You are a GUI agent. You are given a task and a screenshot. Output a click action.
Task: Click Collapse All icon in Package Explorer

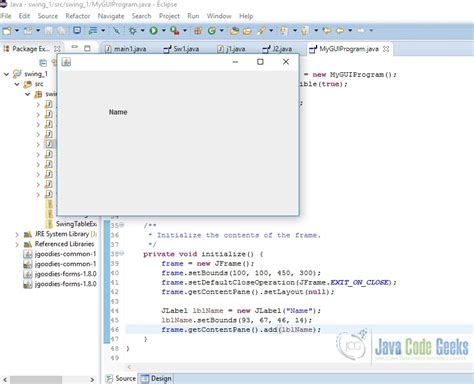[43, 63]
